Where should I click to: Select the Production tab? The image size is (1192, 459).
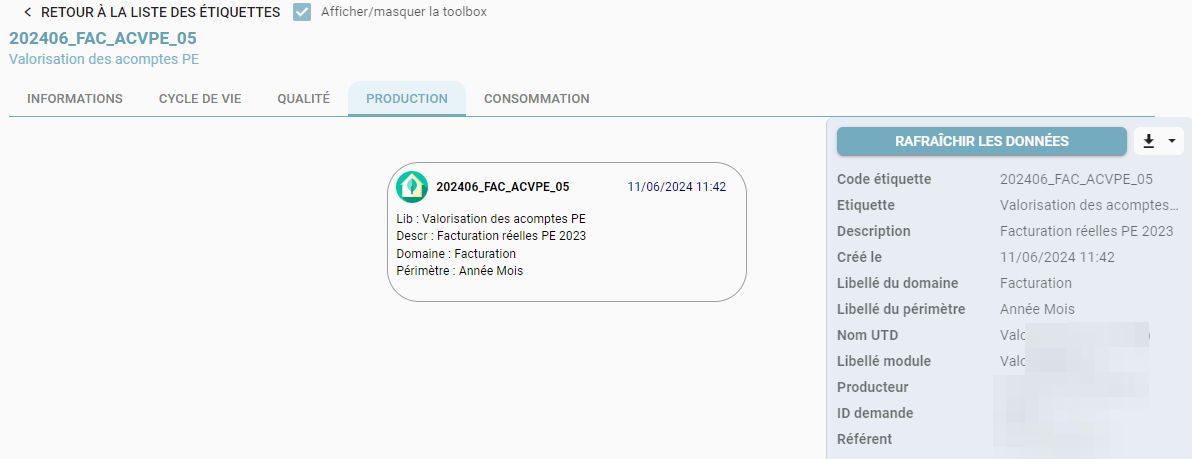(407, 99)
